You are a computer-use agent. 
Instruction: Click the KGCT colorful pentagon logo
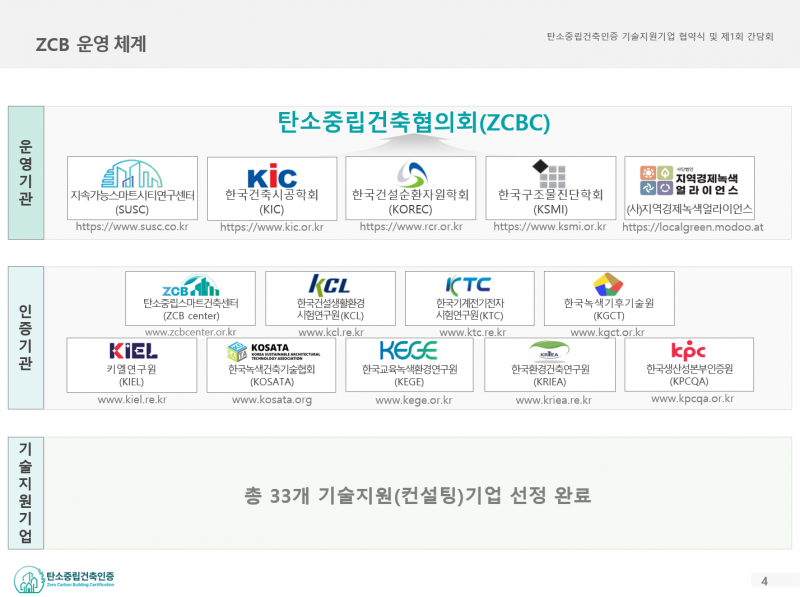[x=608, y=284]
